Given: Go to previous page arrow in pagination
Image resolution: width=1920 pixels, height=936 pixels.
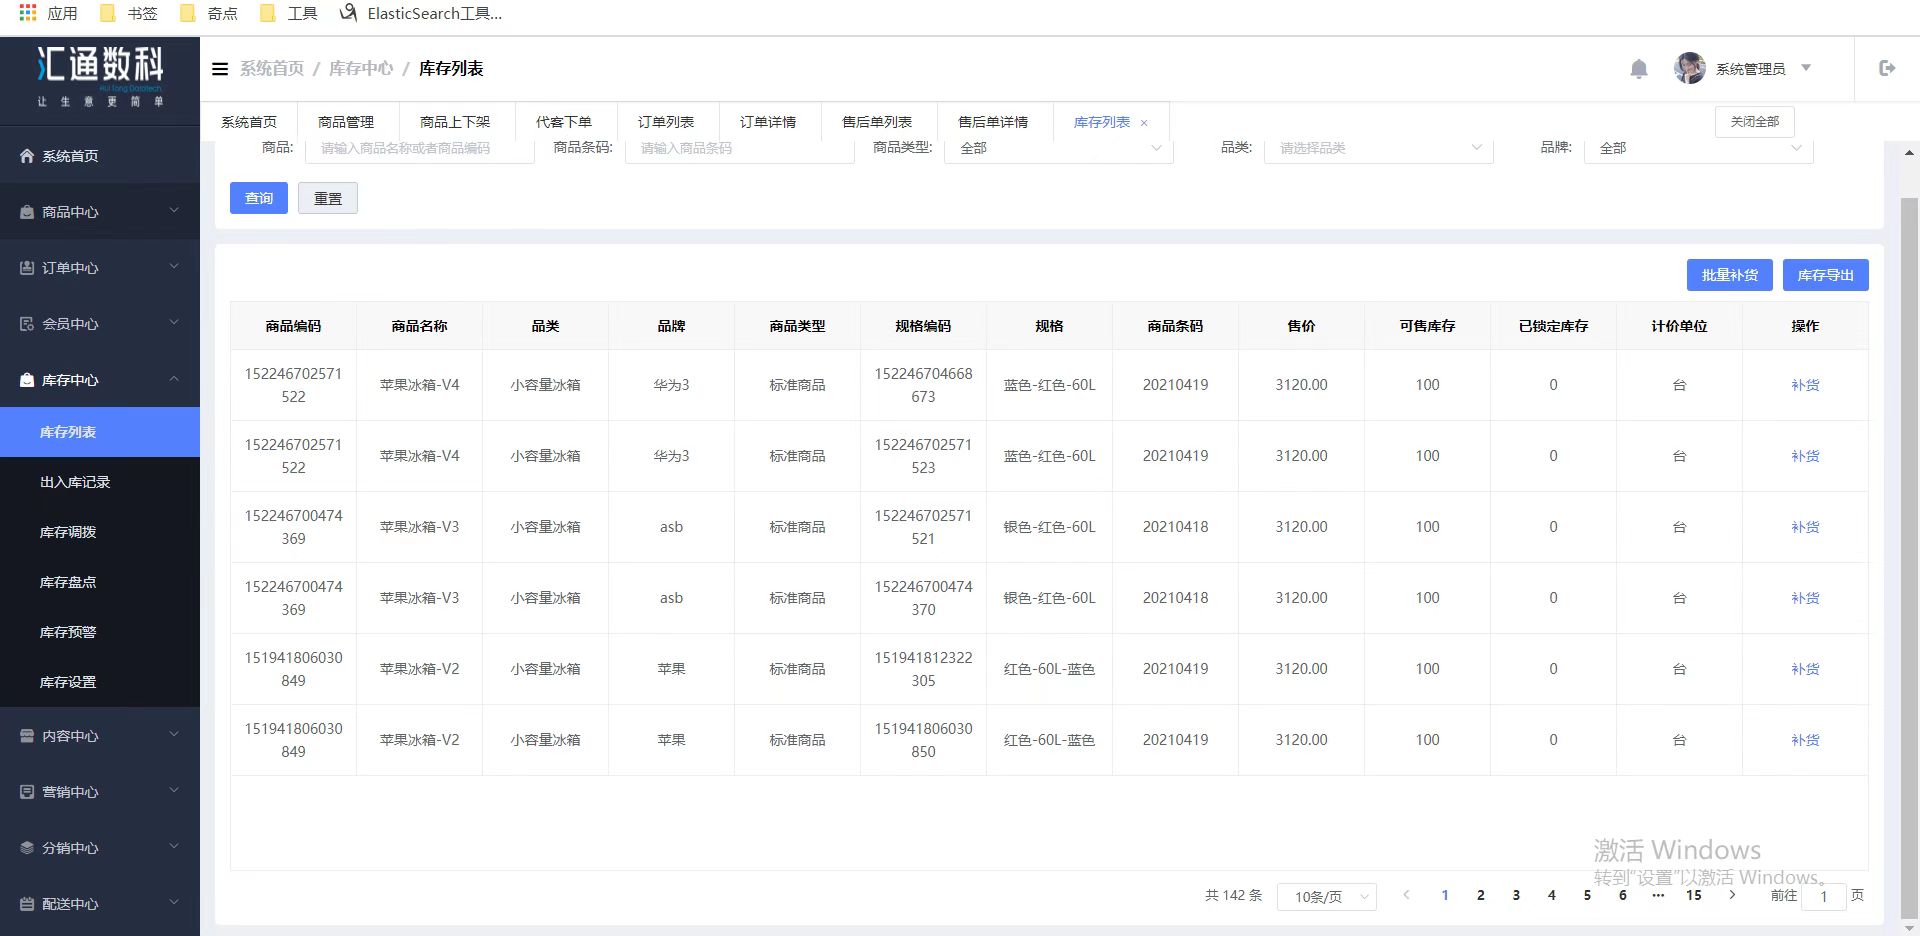Looking at the screenshot, I should click(1406, 895).
